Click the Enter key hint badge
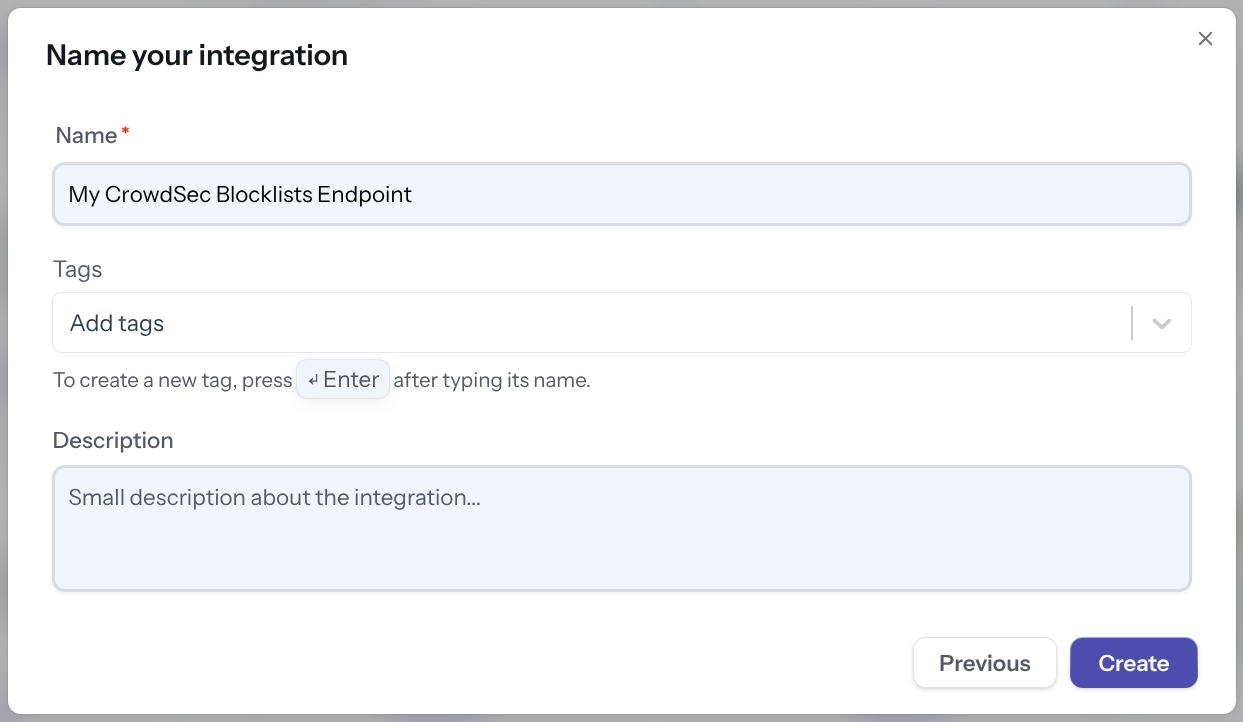The height and width of the screenshot is (722, 1243). (342, 379)
